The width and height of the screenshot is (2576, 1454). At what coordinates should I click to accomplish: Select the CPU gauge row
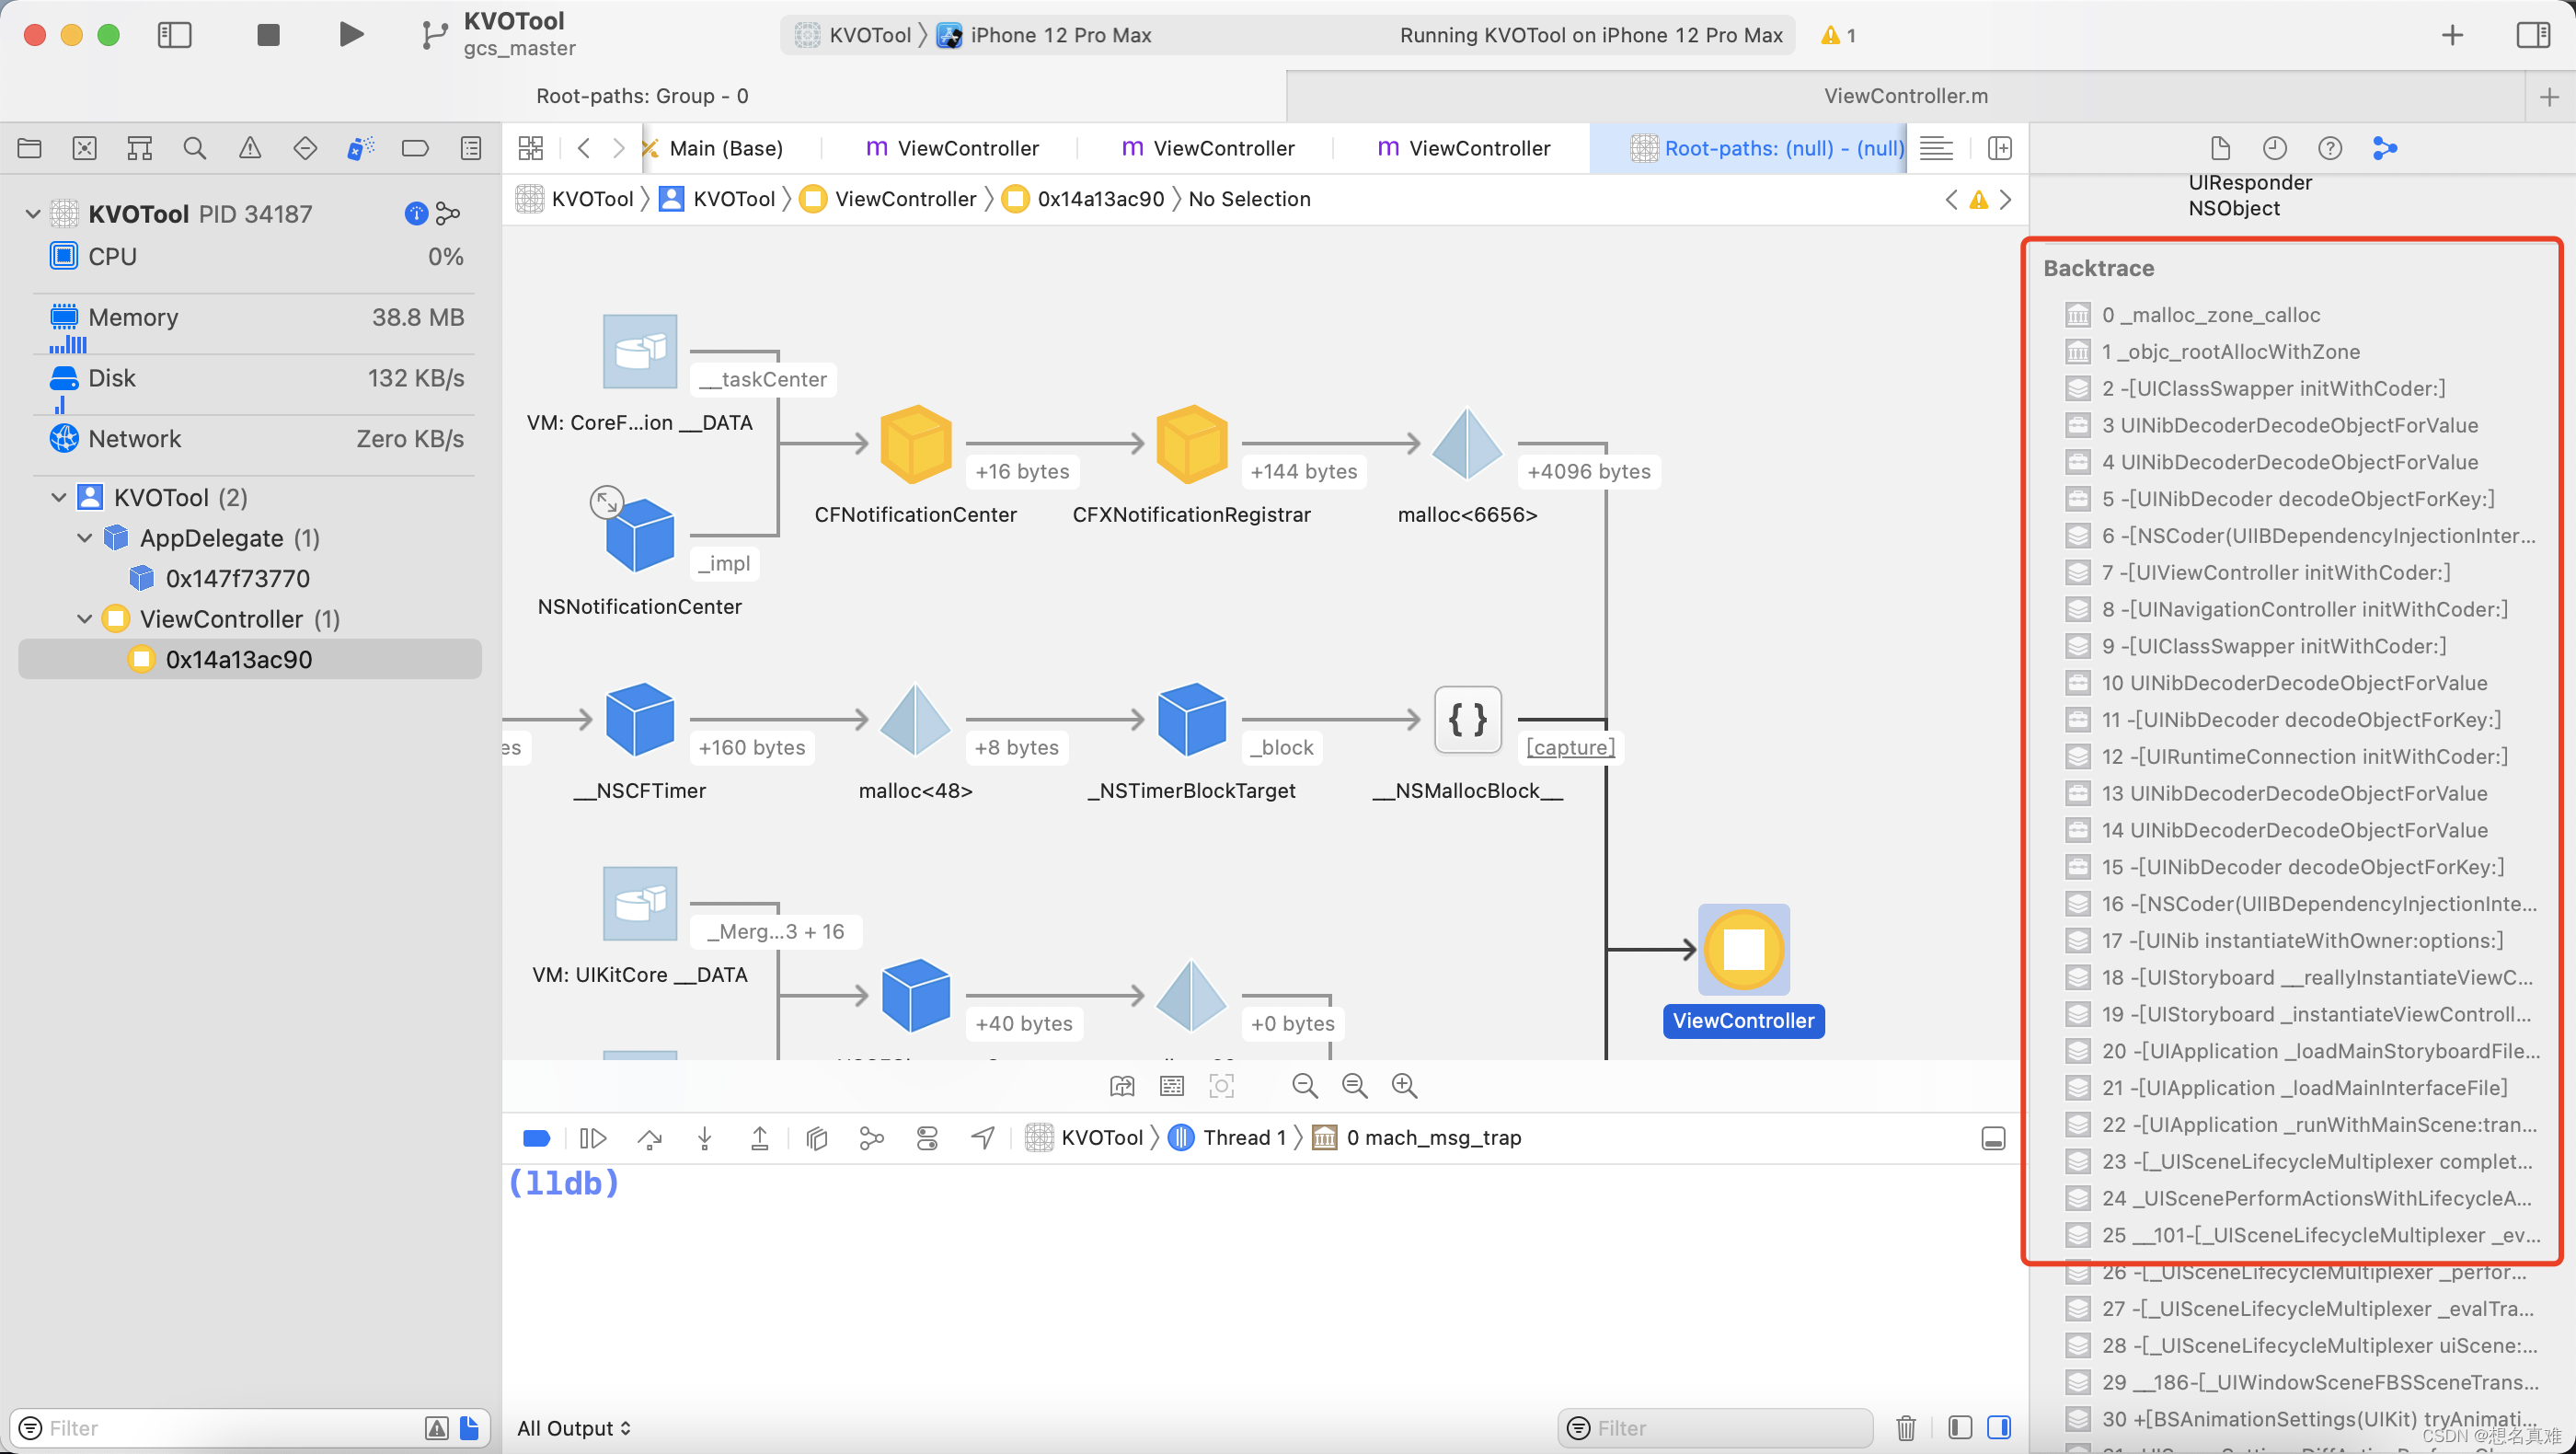(256, 257)
